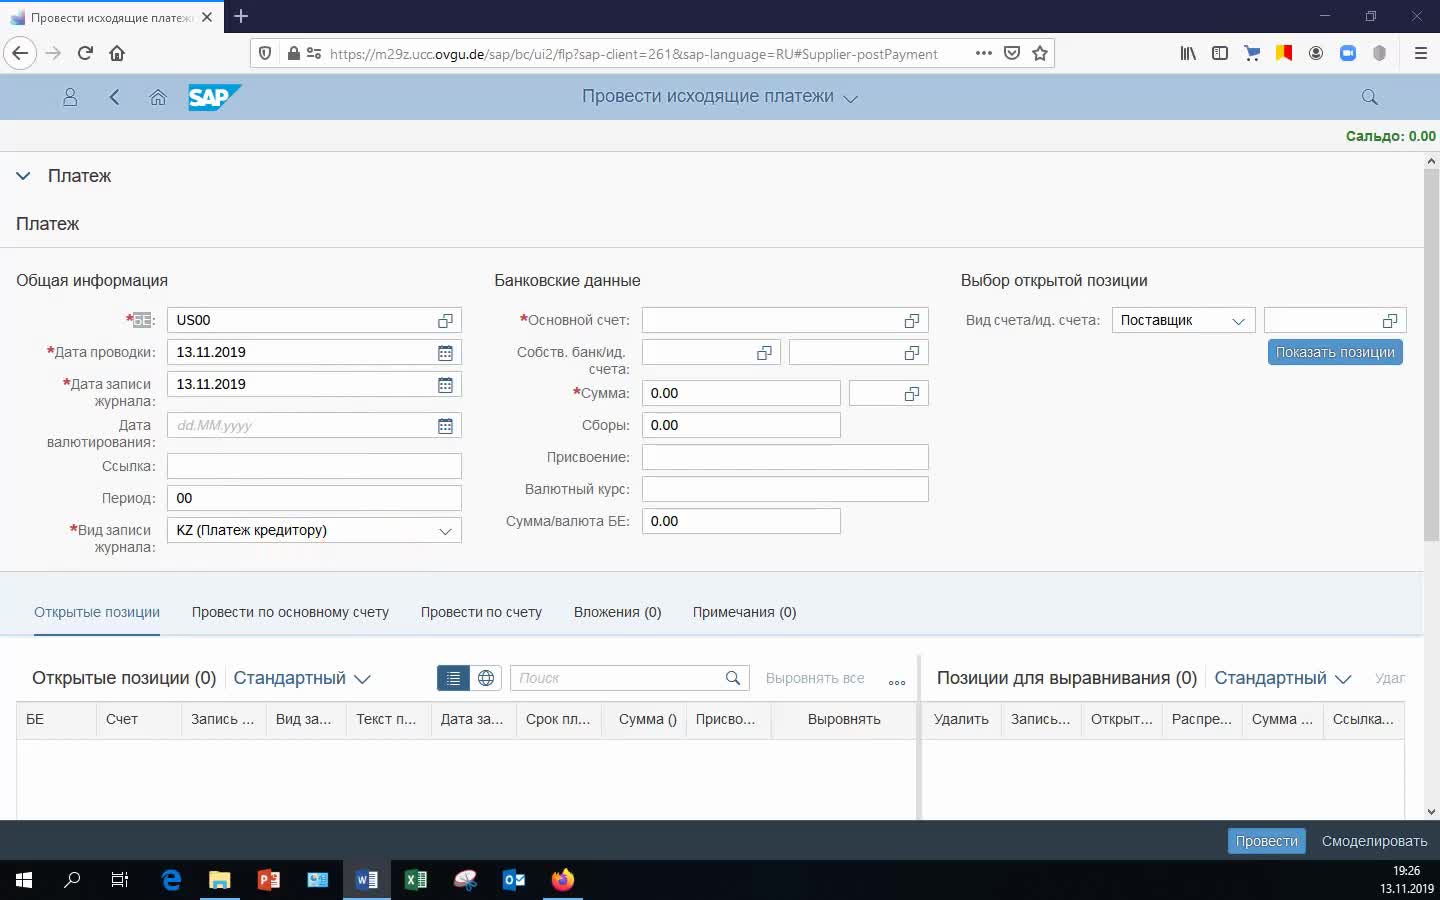Open calendar for Дата проводки
Screen dimensions: 1440x900
point(445,353)
